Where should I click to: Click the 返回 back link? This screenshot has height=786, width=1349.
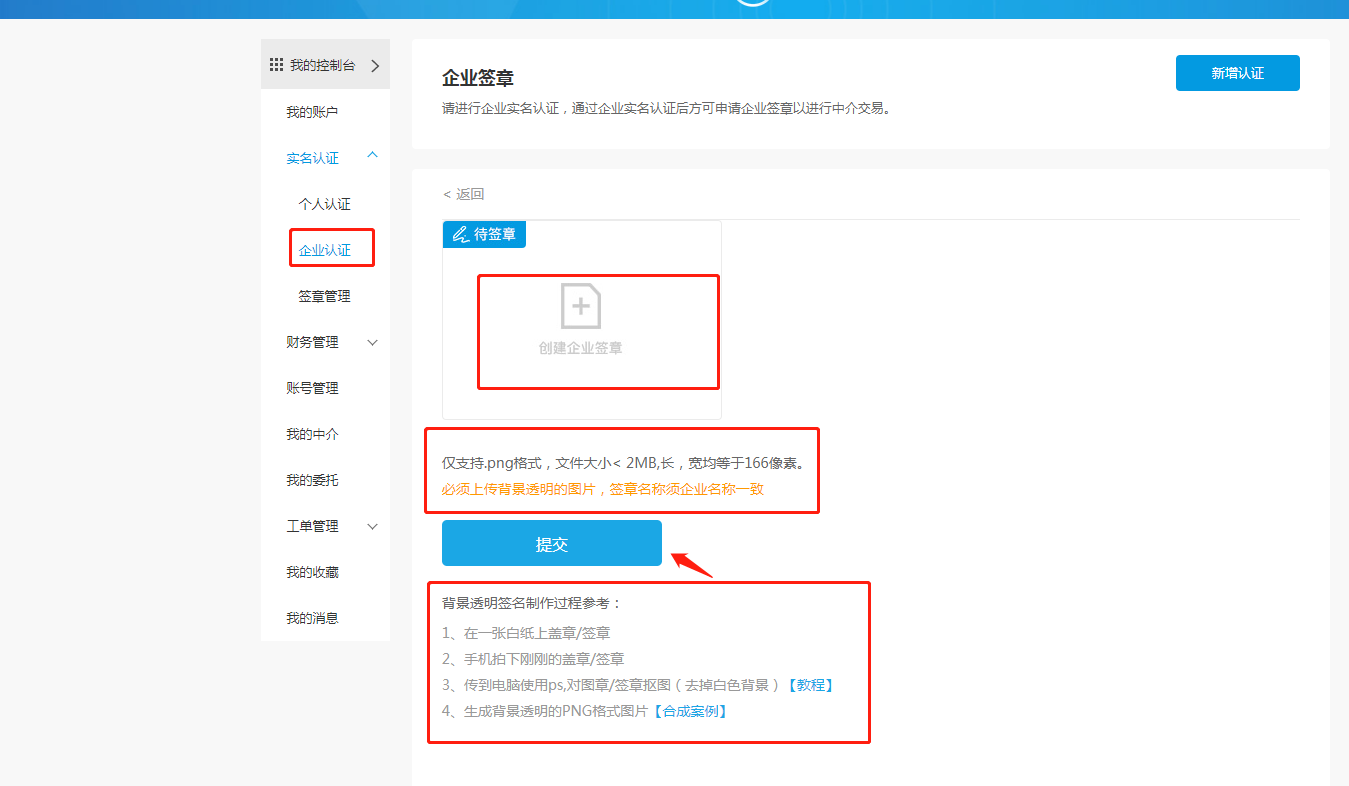tap(464, 194)
